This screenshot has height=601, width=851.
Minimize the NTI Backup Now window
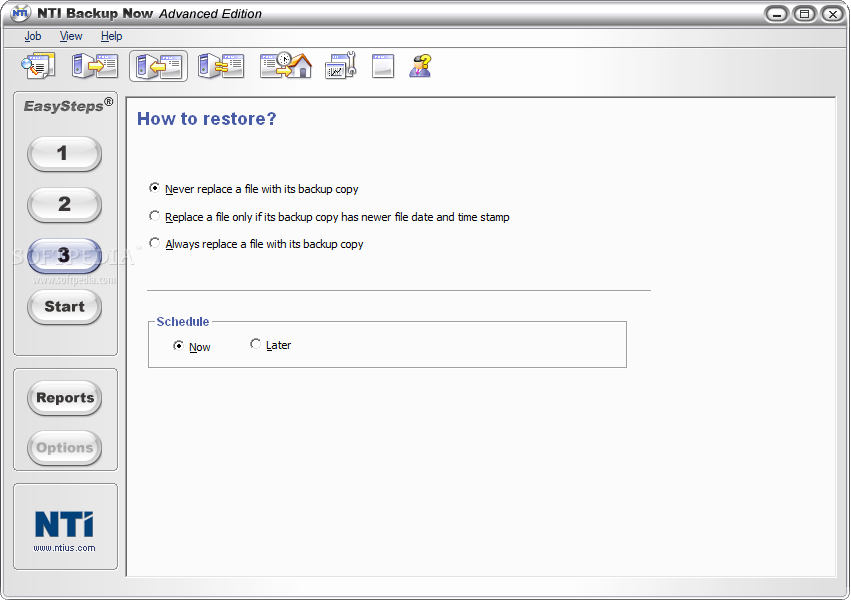coord(777,14)
